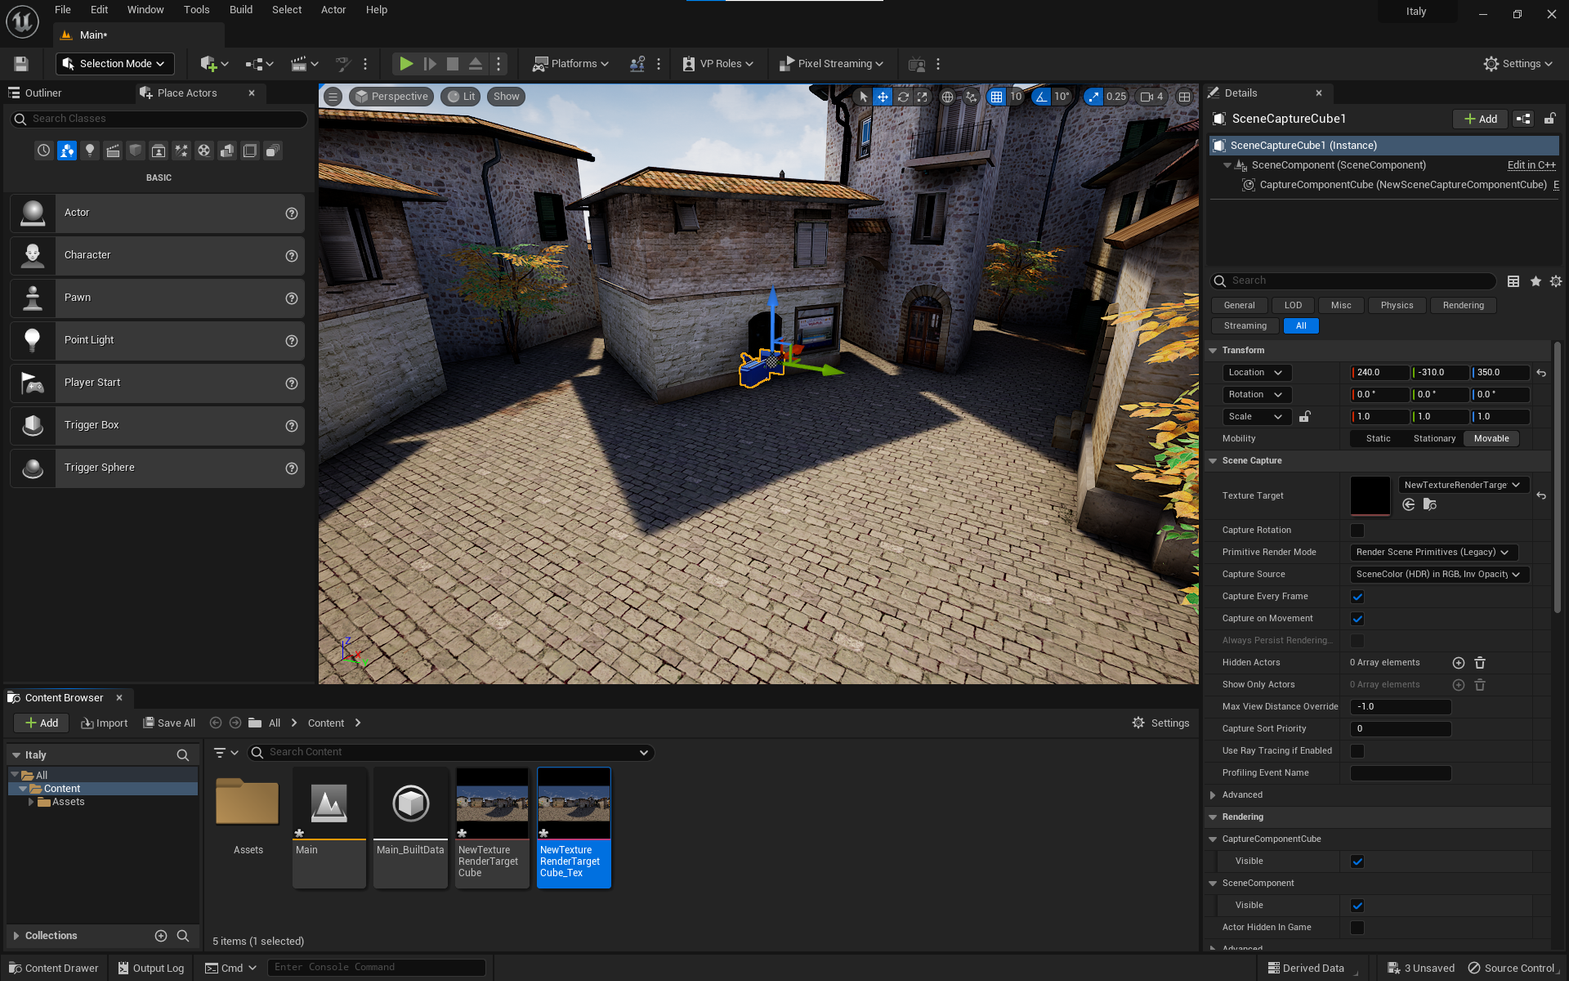
Task: Add element to Hidden Actors array
Action: point(1458,663)
